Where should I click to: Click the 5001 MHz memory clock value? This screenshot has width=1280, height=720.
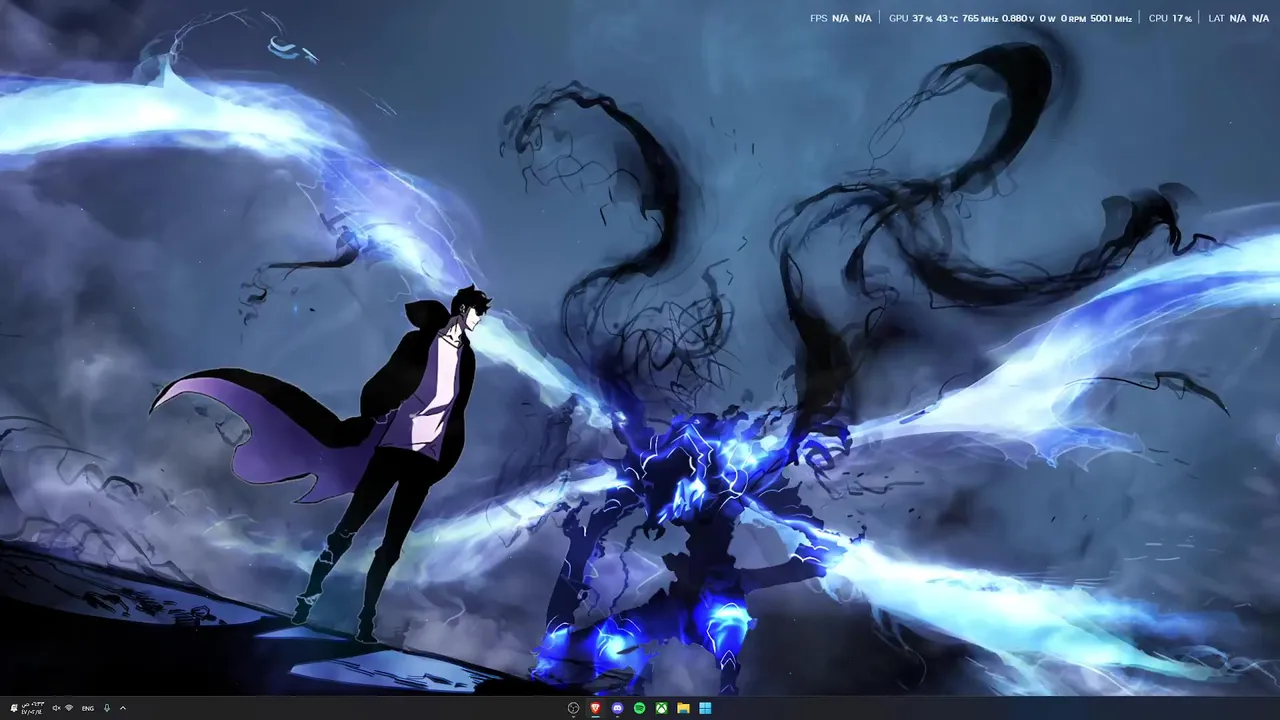[x=1111, y=18]
